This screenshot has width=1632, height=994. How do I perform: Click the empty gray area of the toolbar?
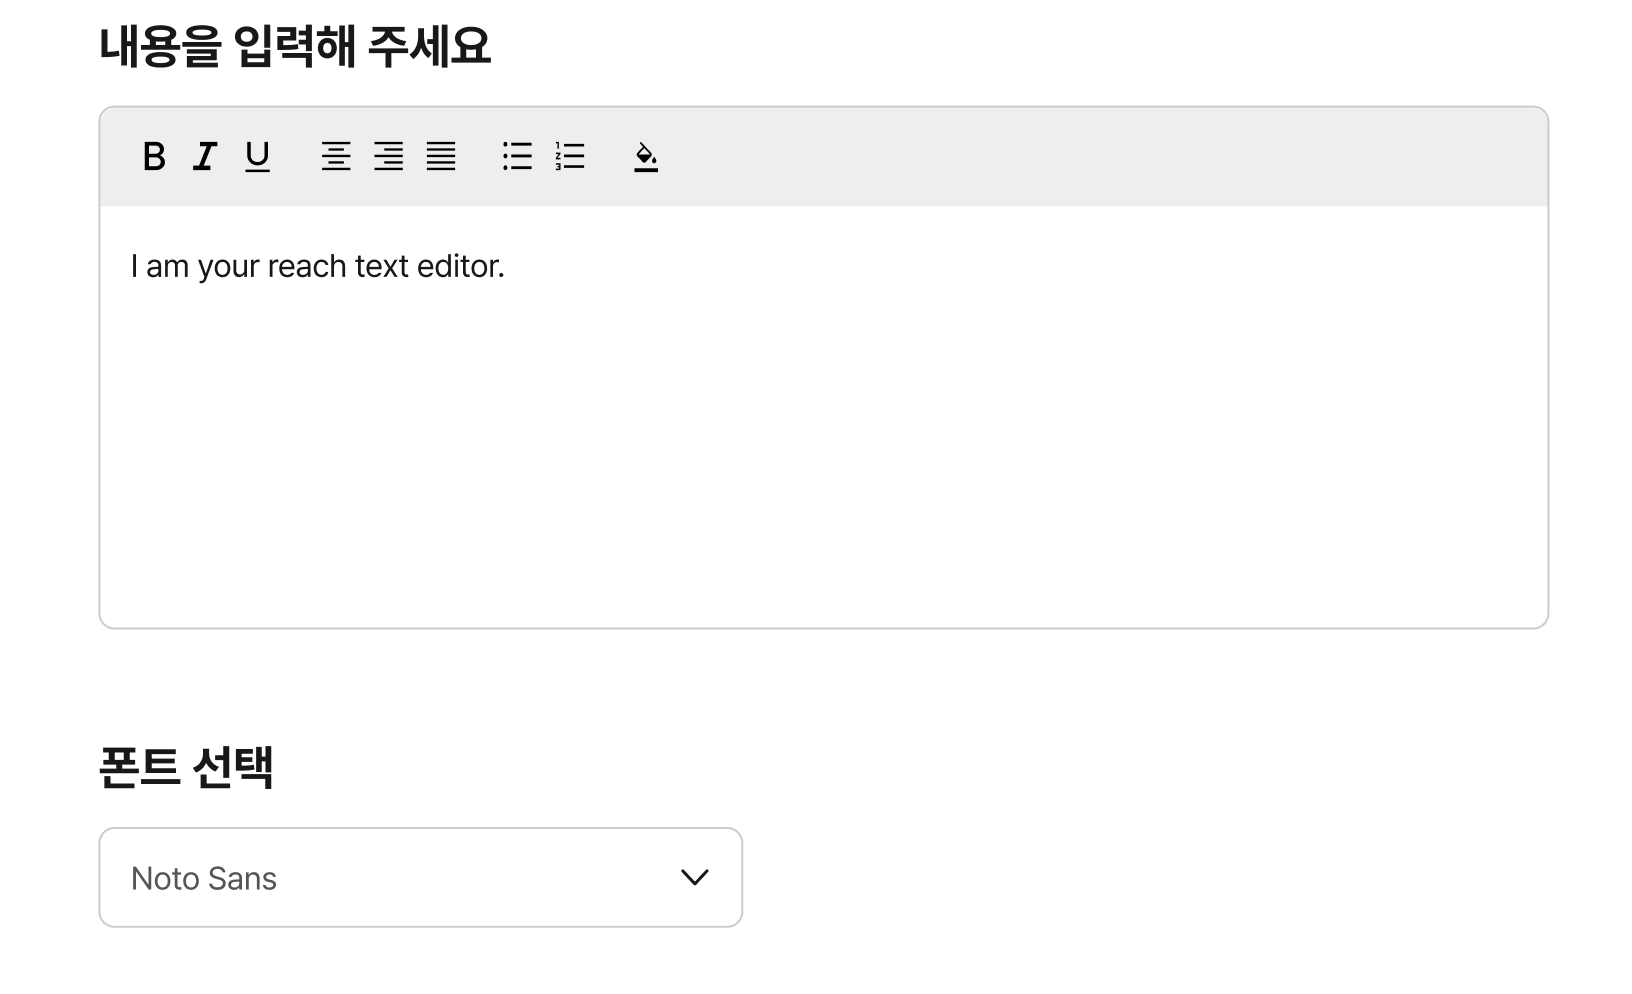coord(1100,156)
